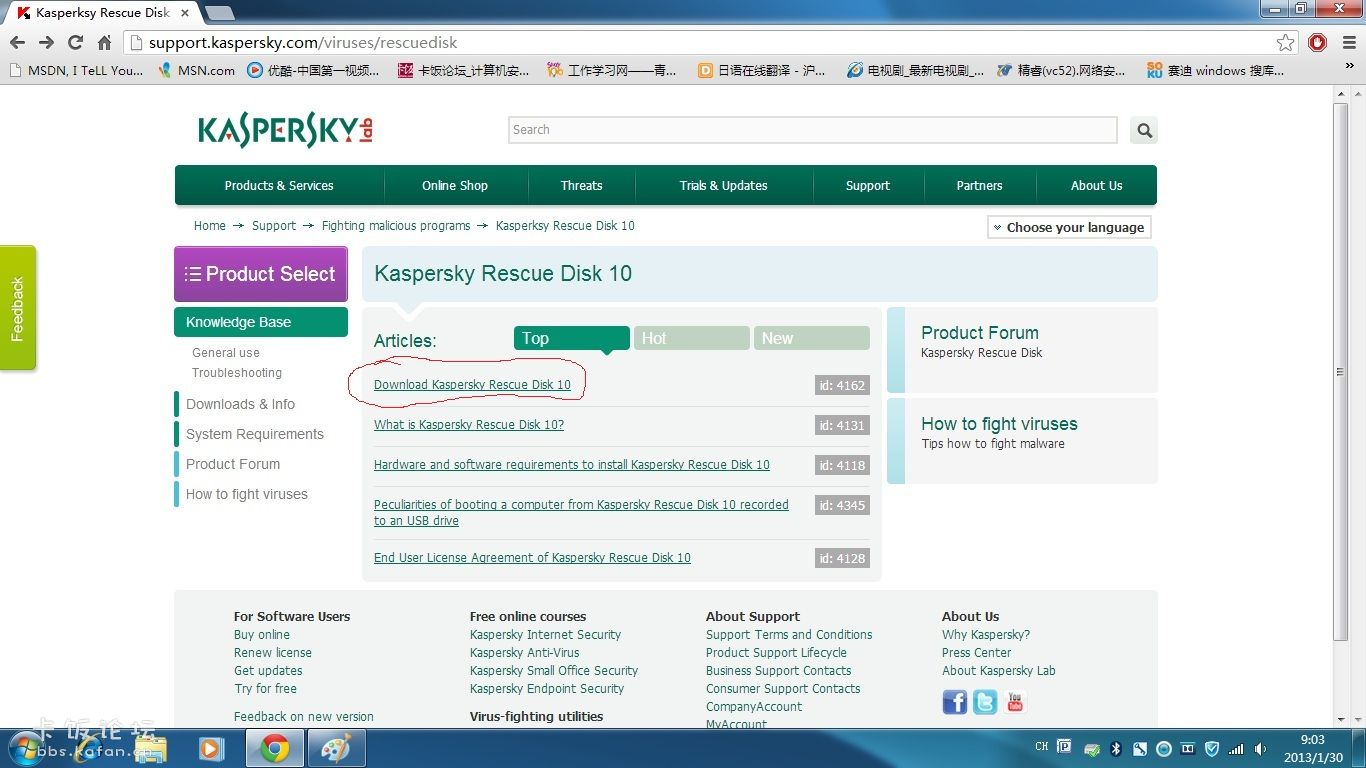This screenshot has width=1366, height=768.
Task: Open the Trials & Updates menu
Action: (x=724, y=186)
